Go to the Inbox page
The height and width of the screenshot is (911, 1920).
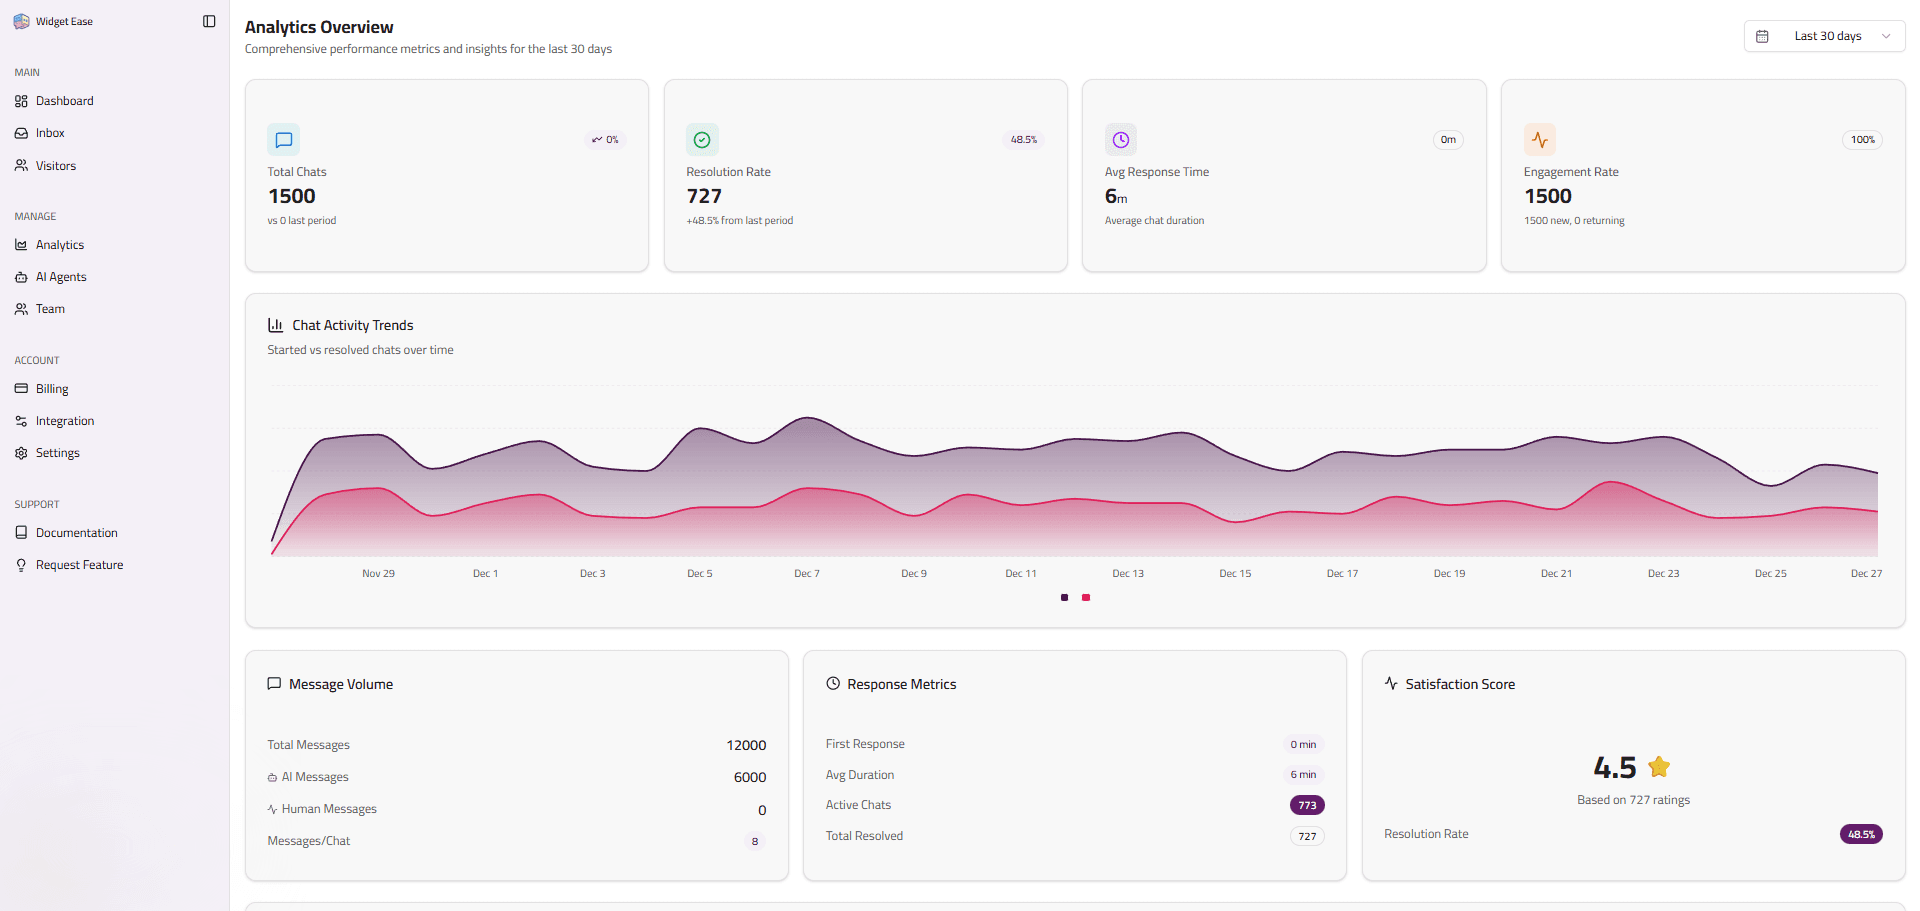pos(50,133)
